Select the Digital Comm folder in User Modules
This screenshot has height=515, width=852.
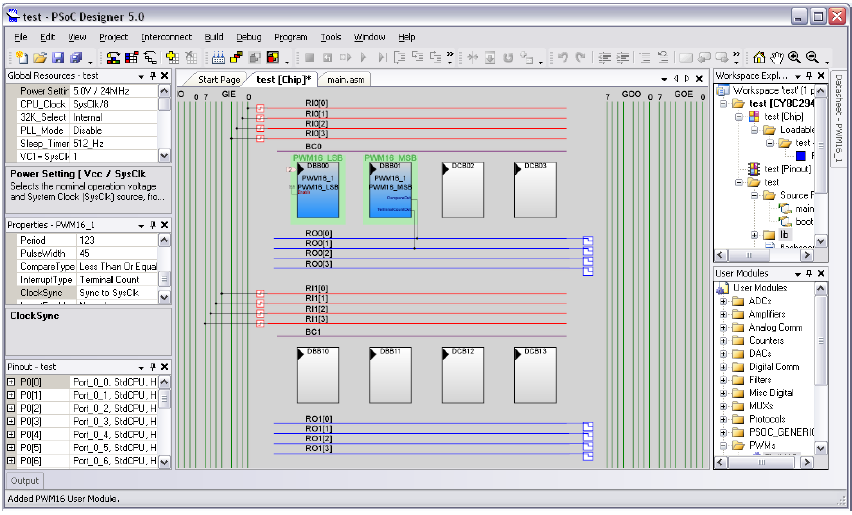[774, 367]
